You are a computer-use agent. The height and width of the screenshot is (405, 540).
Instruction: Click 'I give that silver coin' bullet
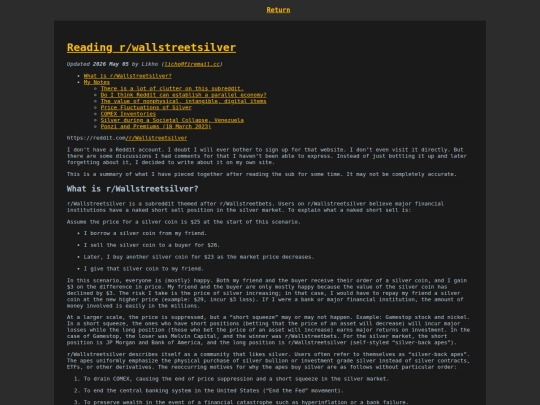[144, 269]
